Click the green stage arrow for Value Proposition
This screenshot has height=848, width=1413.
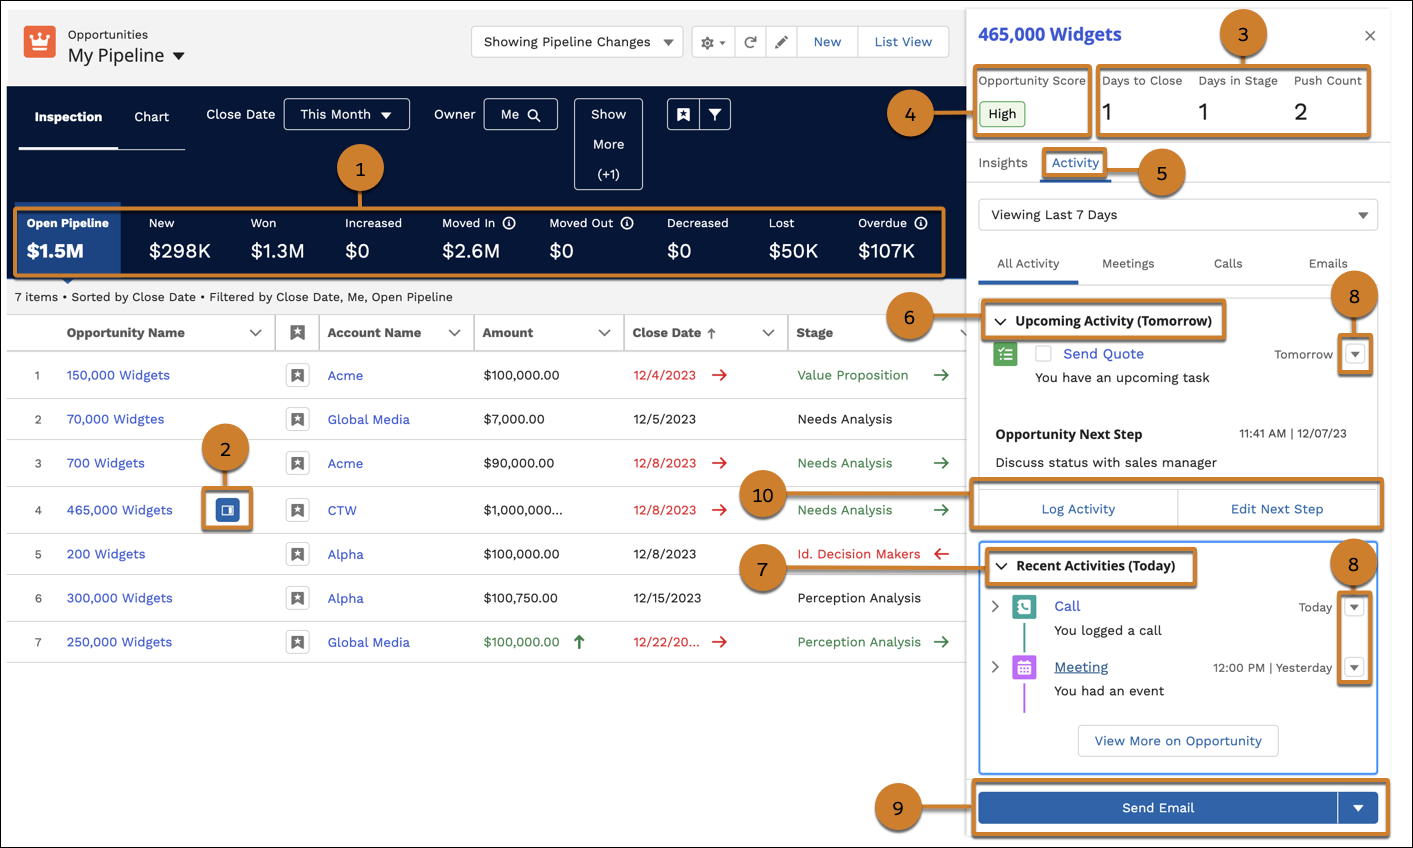click(941, 375)
